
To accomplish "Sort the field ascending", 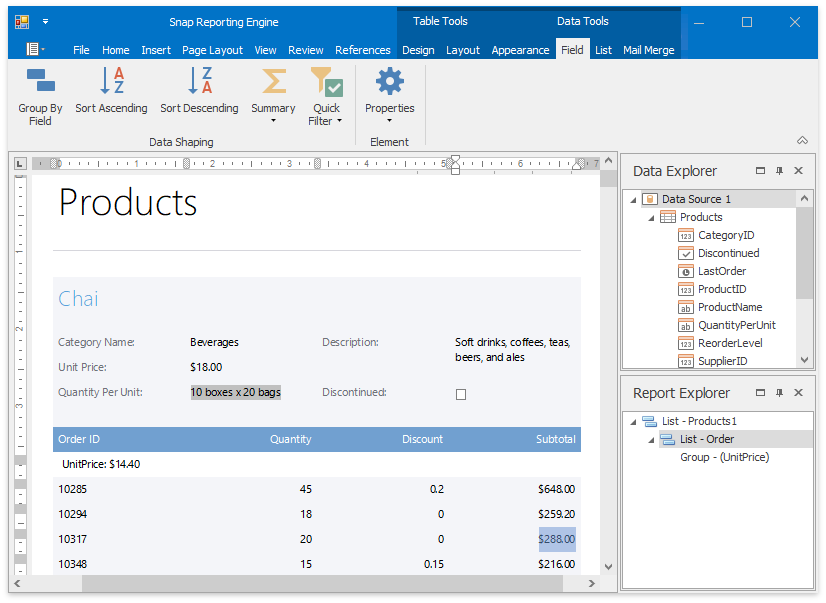I will click(x=111, y=91).
